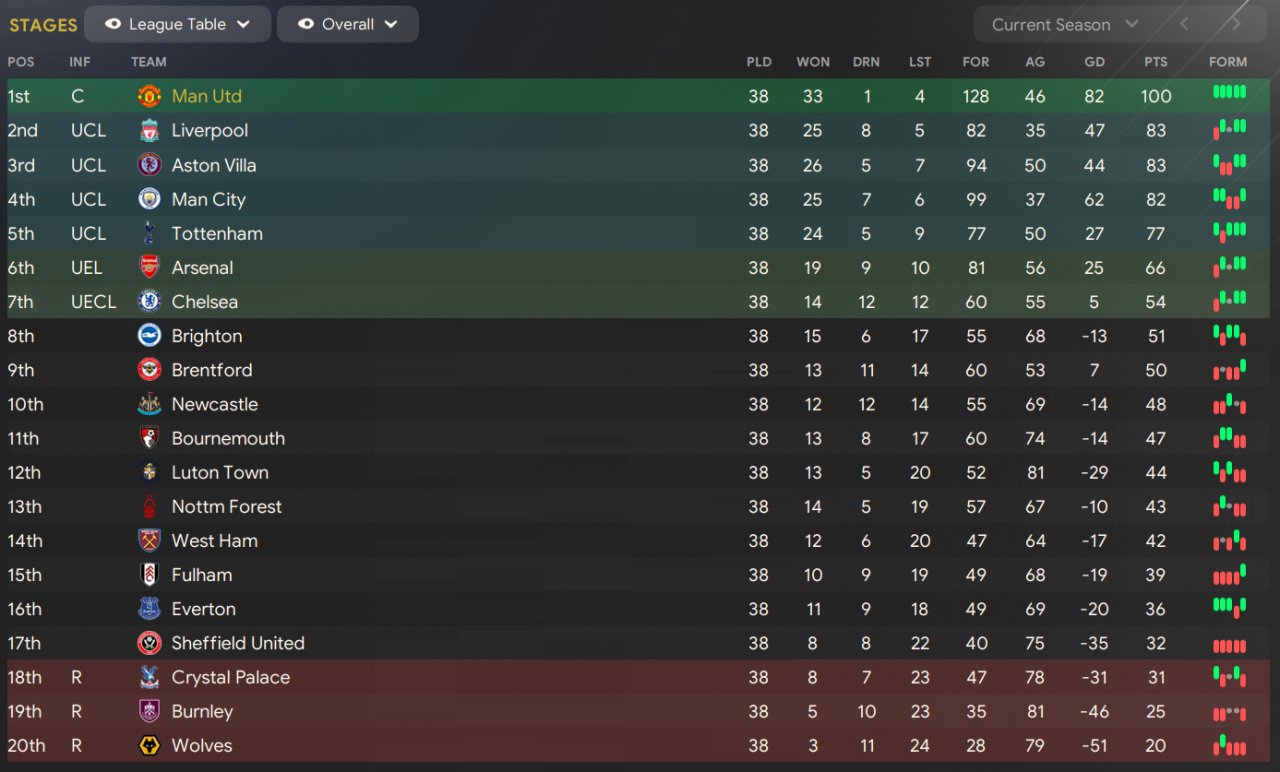Click the Everton club badge
Viewport: 1280px width, 772px height.
pos(149,608)
